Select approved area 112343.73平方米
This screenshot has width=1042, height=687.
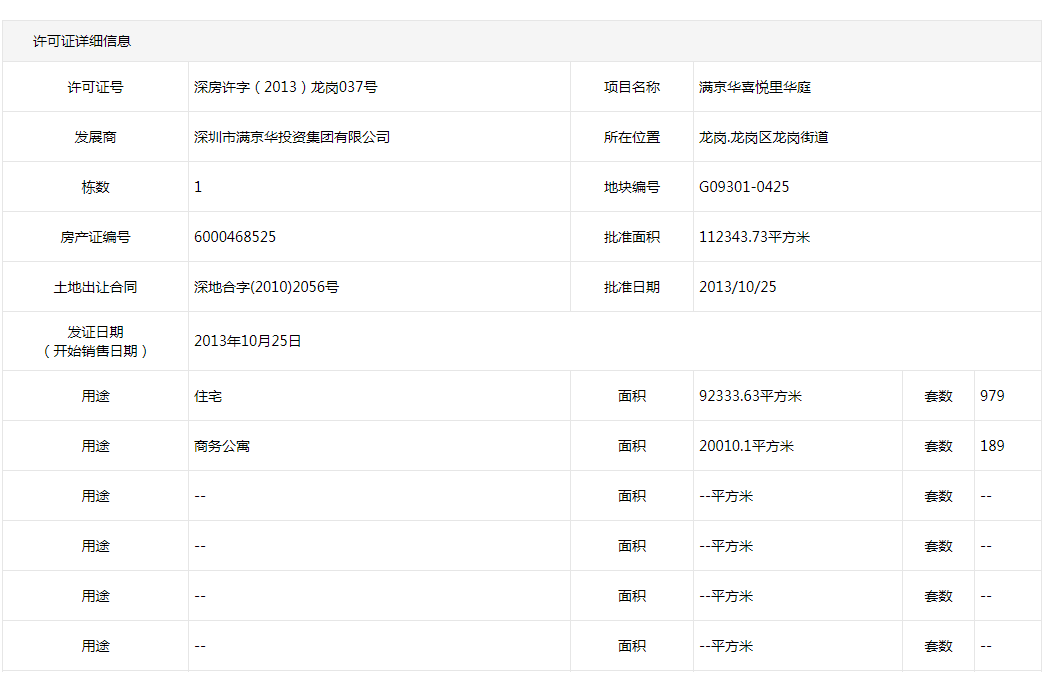pos(754,237)
